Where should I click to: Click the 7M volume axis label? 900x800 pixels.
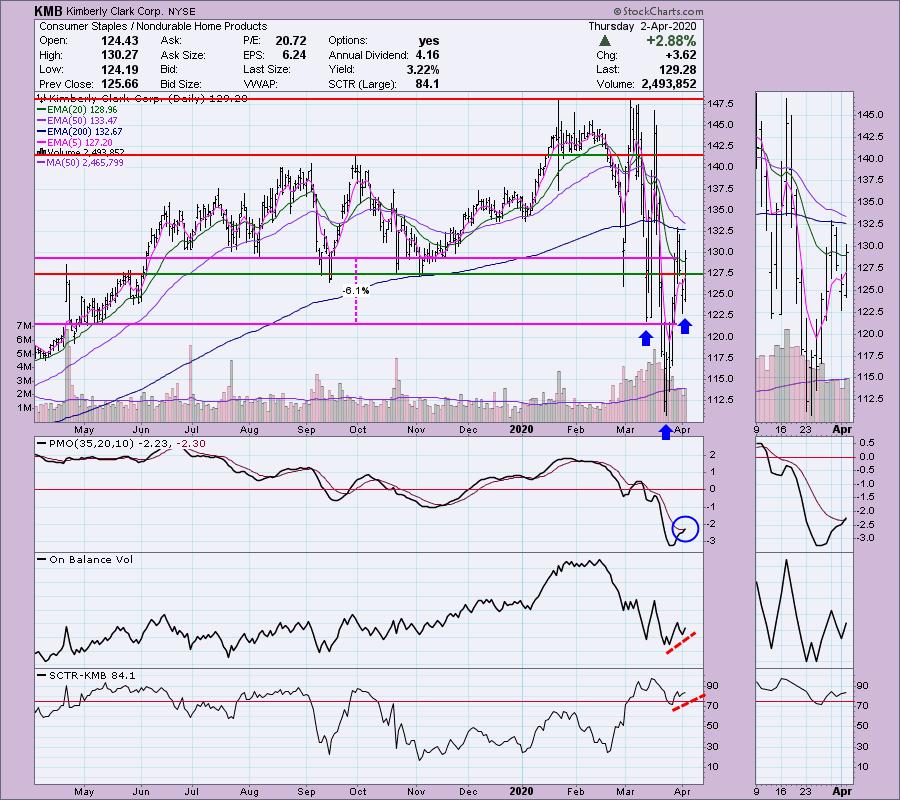(24, 325)
